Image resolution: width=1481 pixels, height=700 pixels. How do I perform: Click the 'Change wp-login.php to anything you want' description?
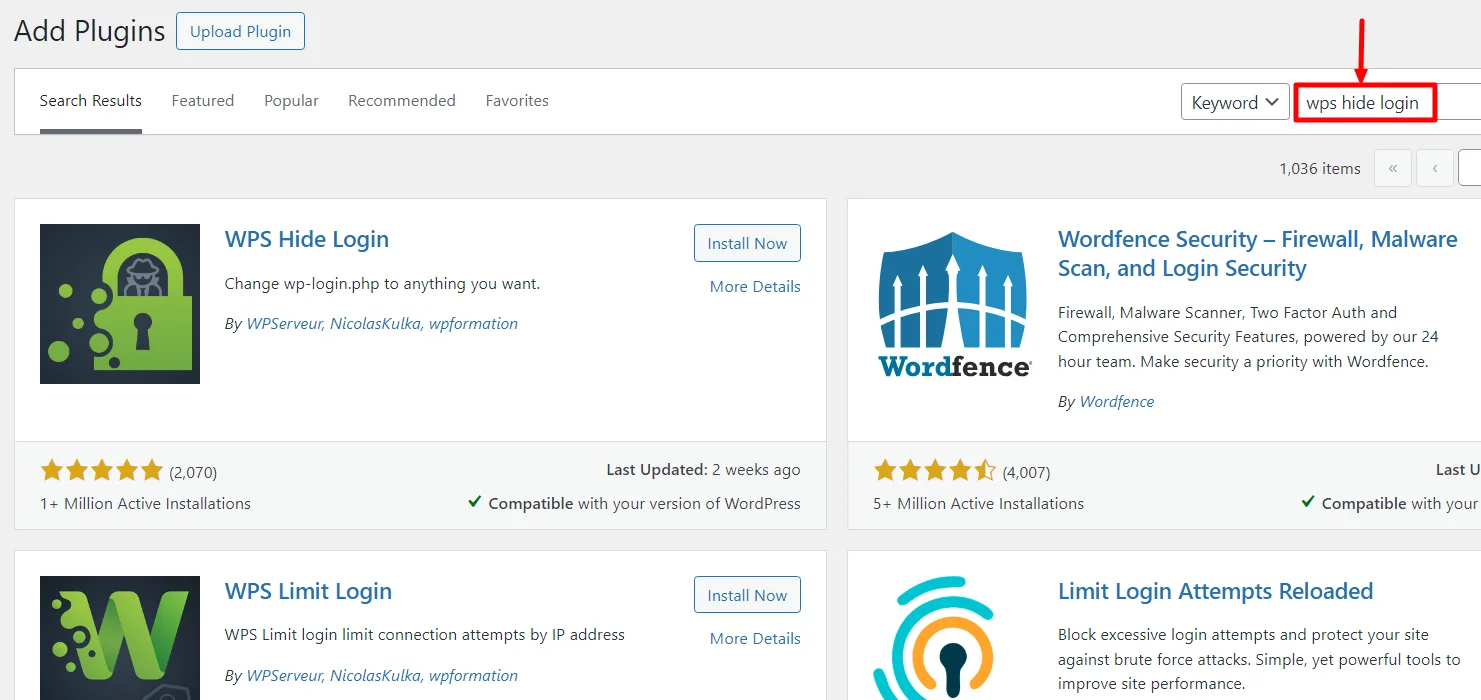pos(382,283)
